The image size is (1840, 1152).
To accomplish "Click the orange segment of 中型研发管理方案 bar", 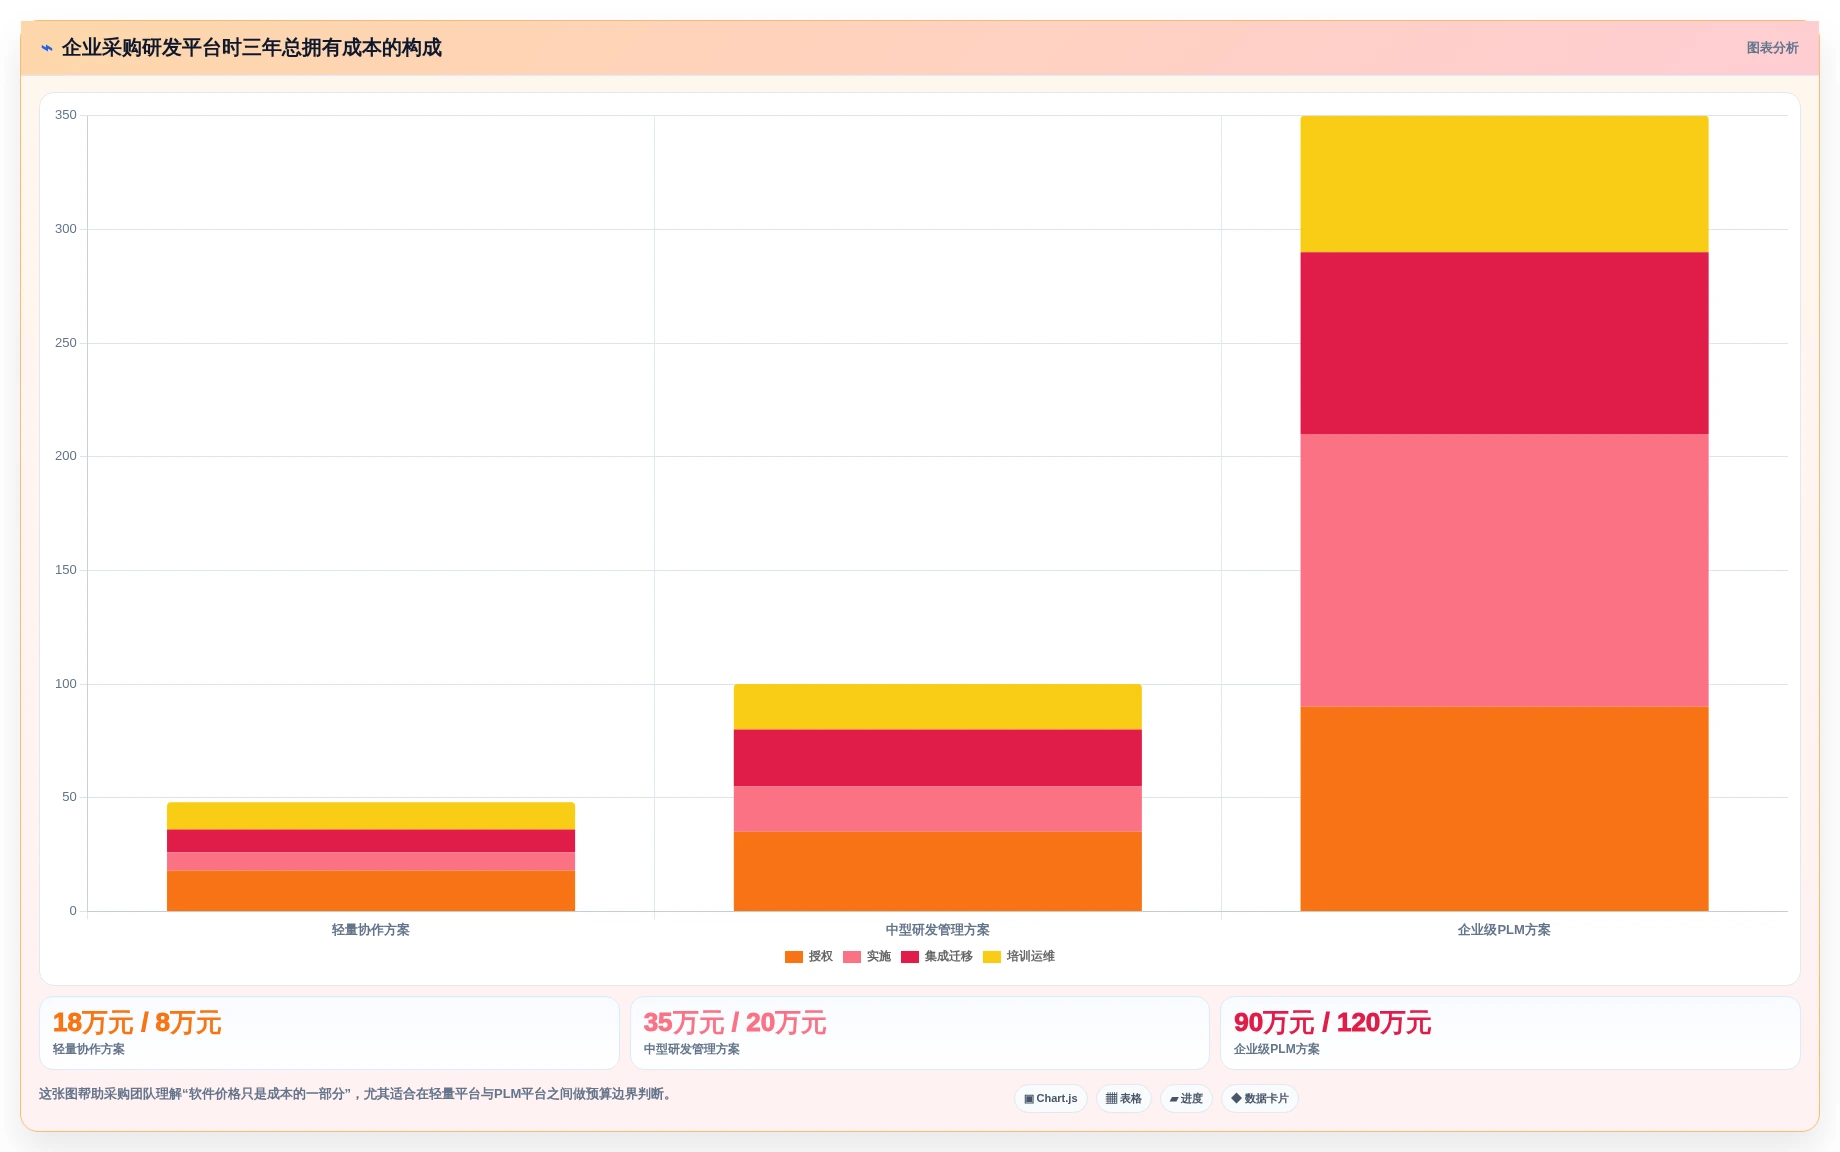I will (x=937, y=871).
